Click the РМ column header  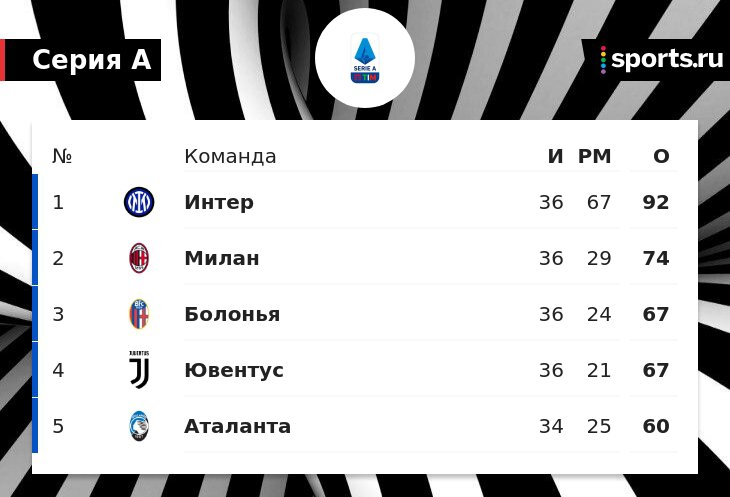coord(594,157)
